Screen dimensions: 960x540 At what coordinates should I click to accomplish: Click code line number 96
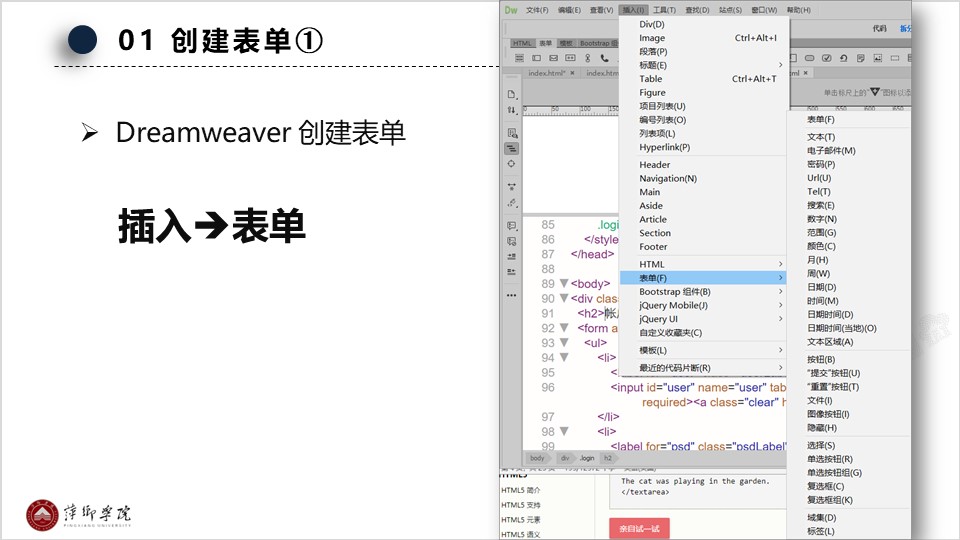[x=547, y=388]
